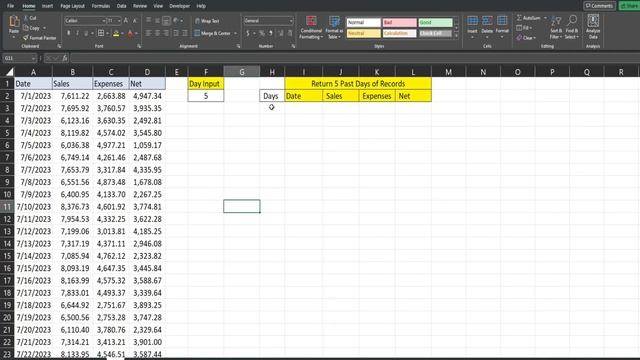Open the font name dropdown
This screenshot has height=360, width=640.
point(104,21)
